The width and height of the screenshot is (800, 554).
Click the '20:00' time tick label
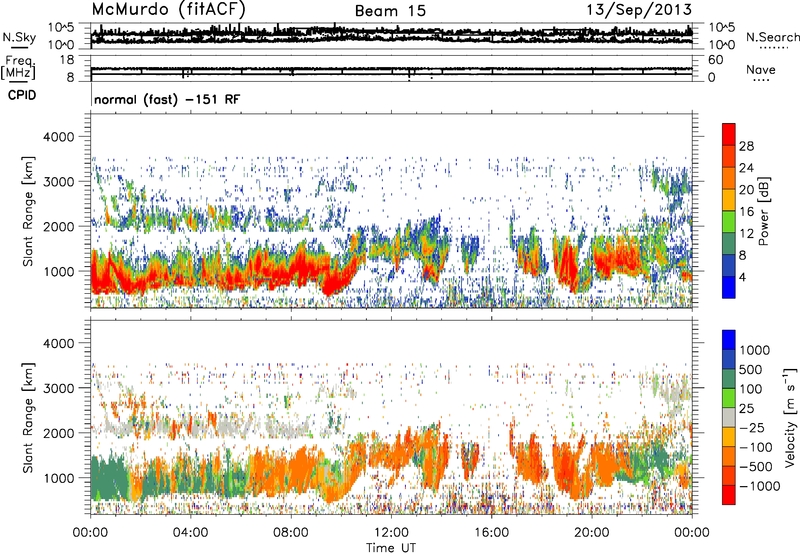pyautogui.click(x=591, y=533)
